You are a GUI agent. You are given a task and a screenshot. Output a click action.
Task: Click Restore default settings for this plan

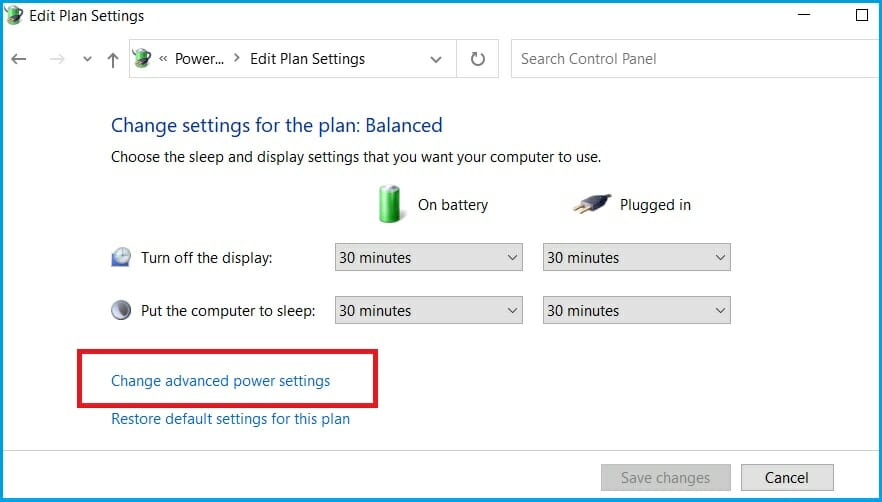[x=230, y=419]
